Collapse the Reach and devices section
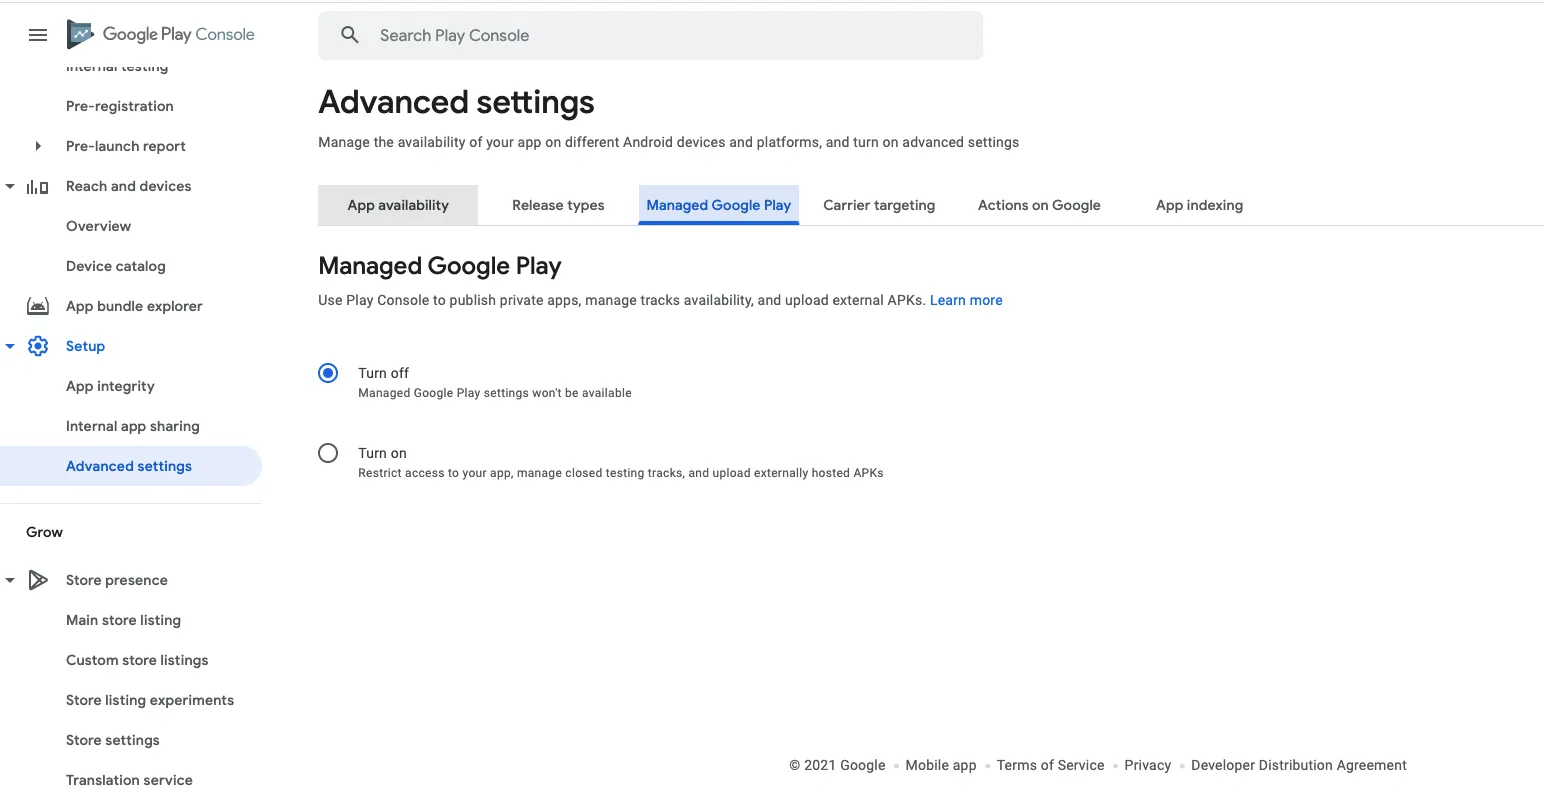1544x802 pixels. [x=10, y=186]
